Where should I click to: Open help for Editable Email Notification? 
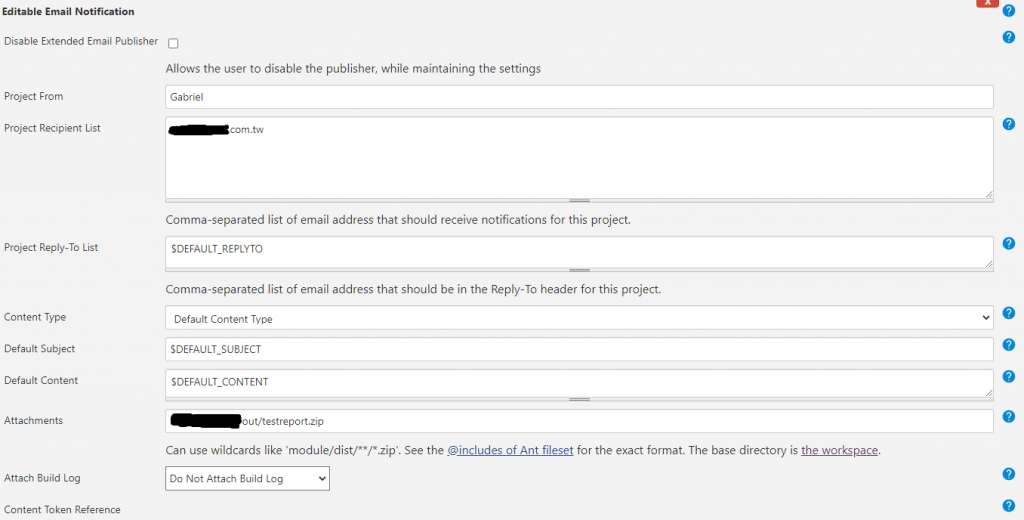click(1008, 11)
